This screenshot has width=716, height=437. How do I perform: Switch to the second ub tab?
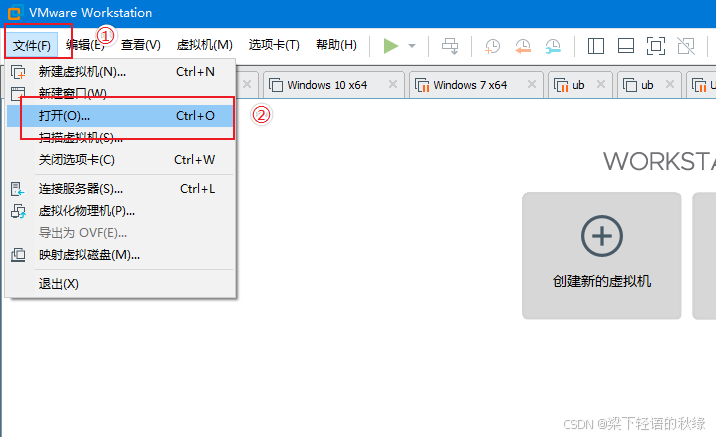(647, 85)
